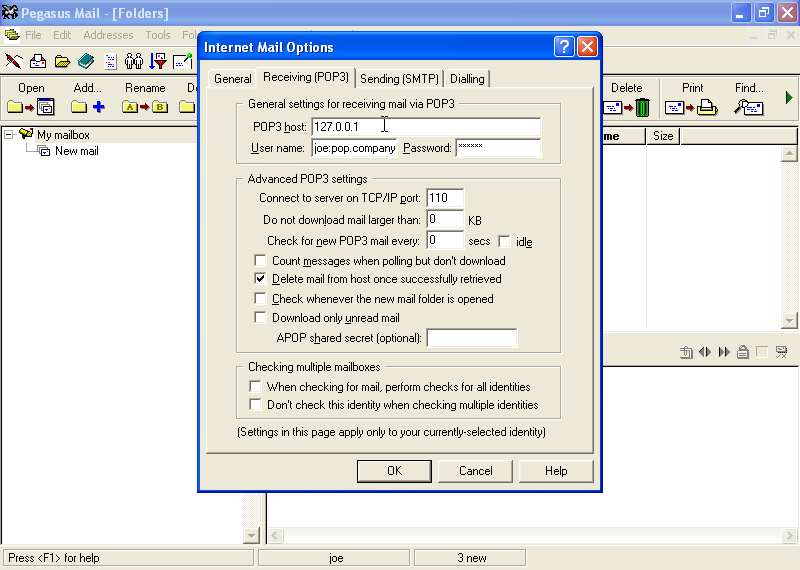Open the Edit menu
The width and height of the screenshot is (800, 570).
coord(62,35)
